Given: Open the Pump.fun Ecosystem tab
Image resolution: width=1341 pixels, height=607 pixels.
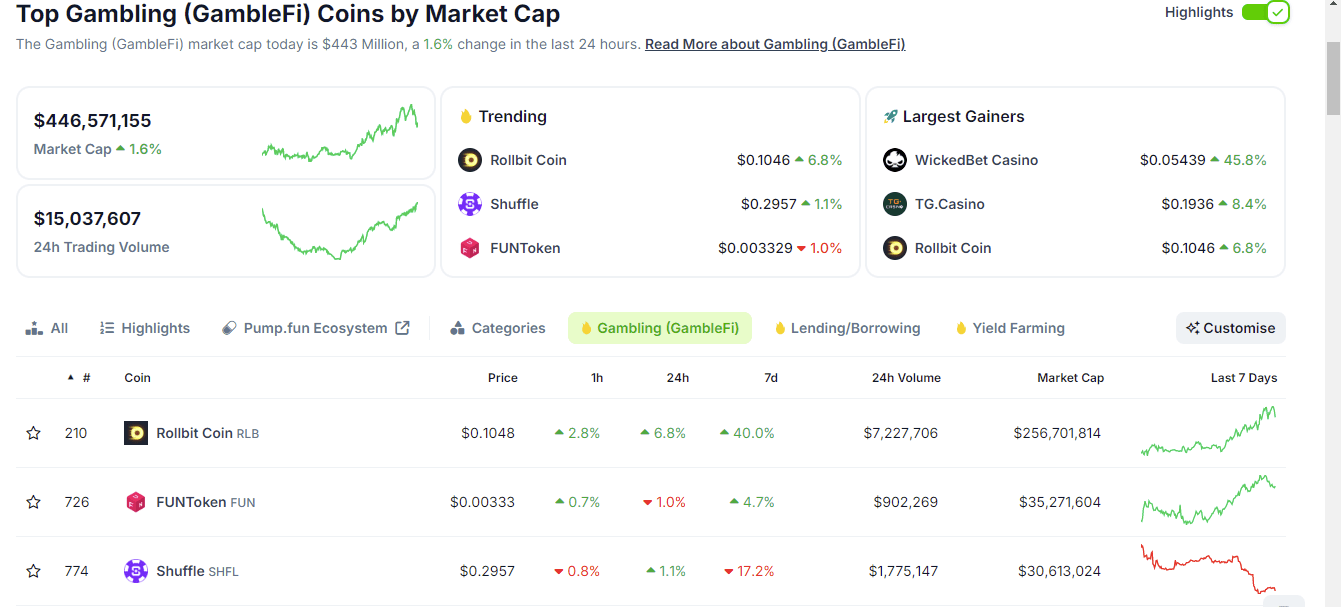Looking at the screenshot, I should (315, 328).
